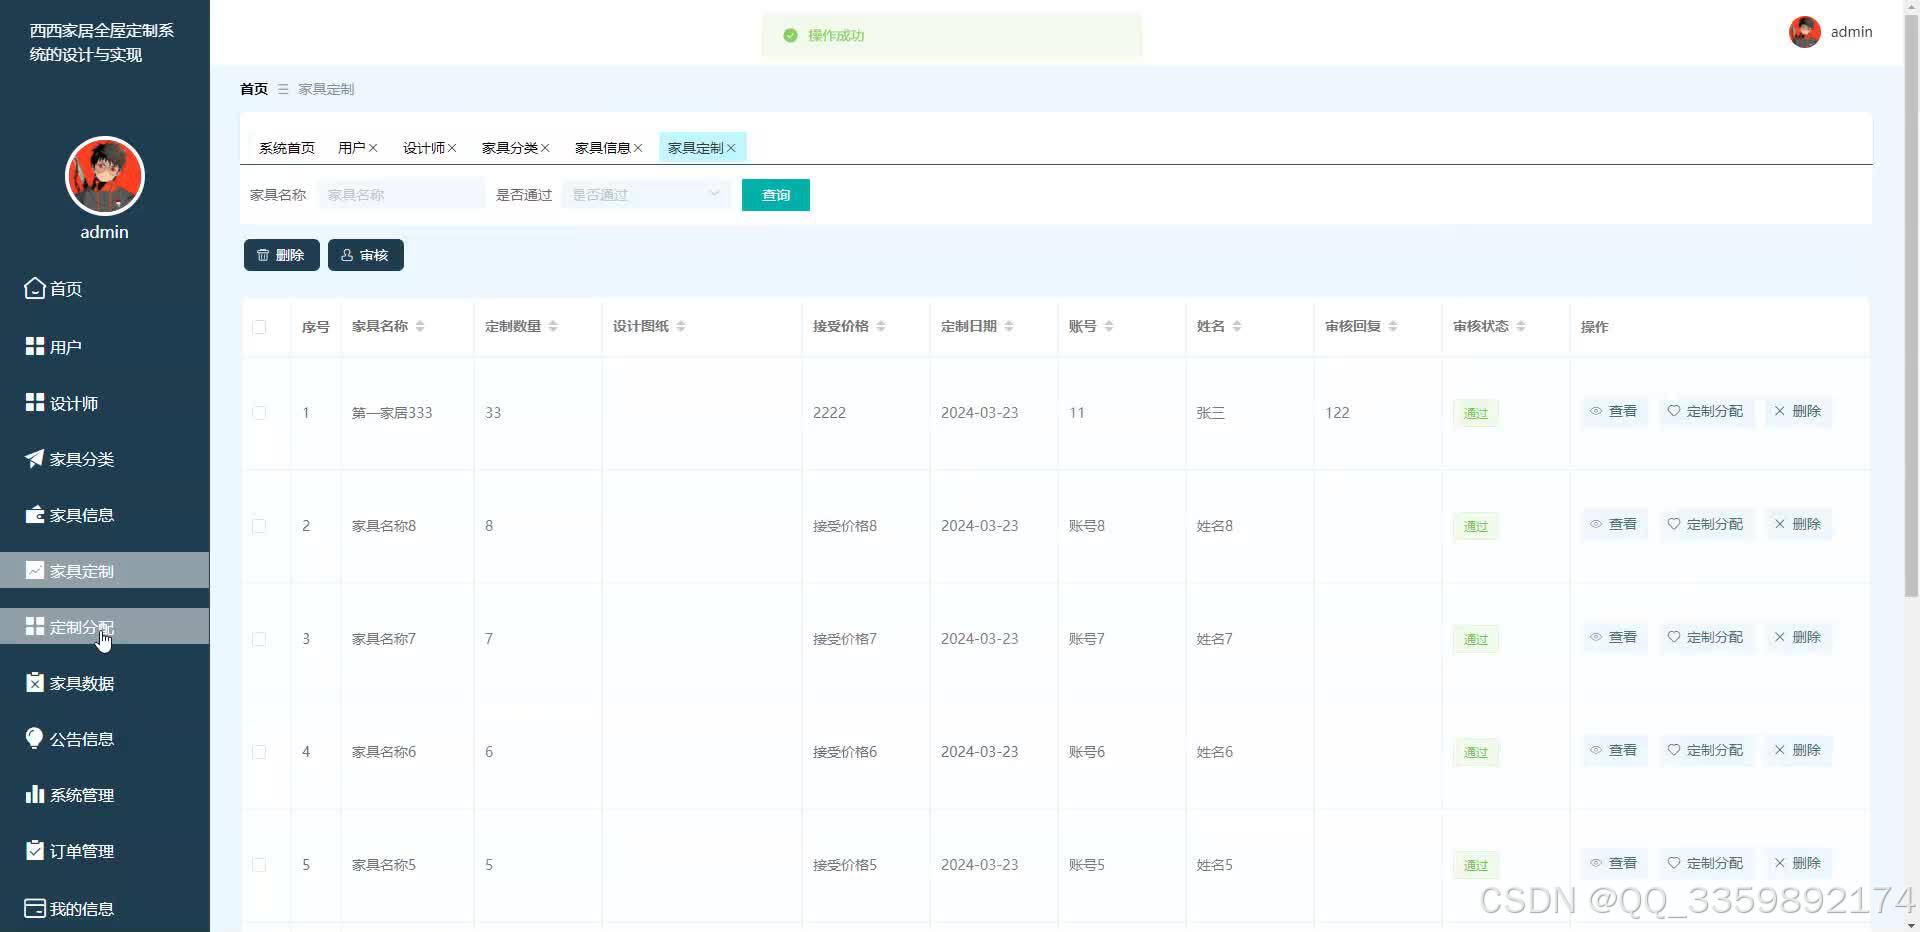This screenshot has height=932, width=1920.
Task: Sort by 账号 column arrows
Action: (x=1109, y=326)
